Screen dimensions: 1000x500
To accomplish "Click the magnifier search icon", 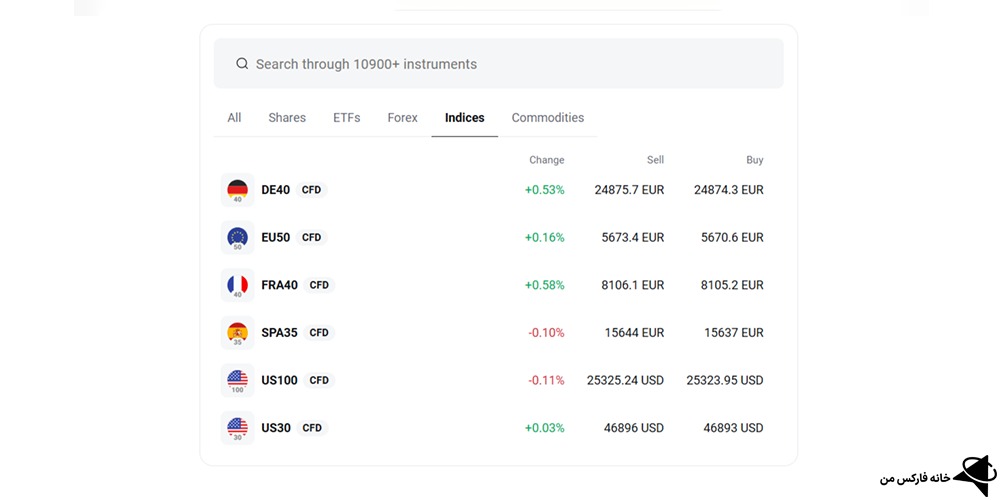I will pyautogui.click(x=242, y=64).
